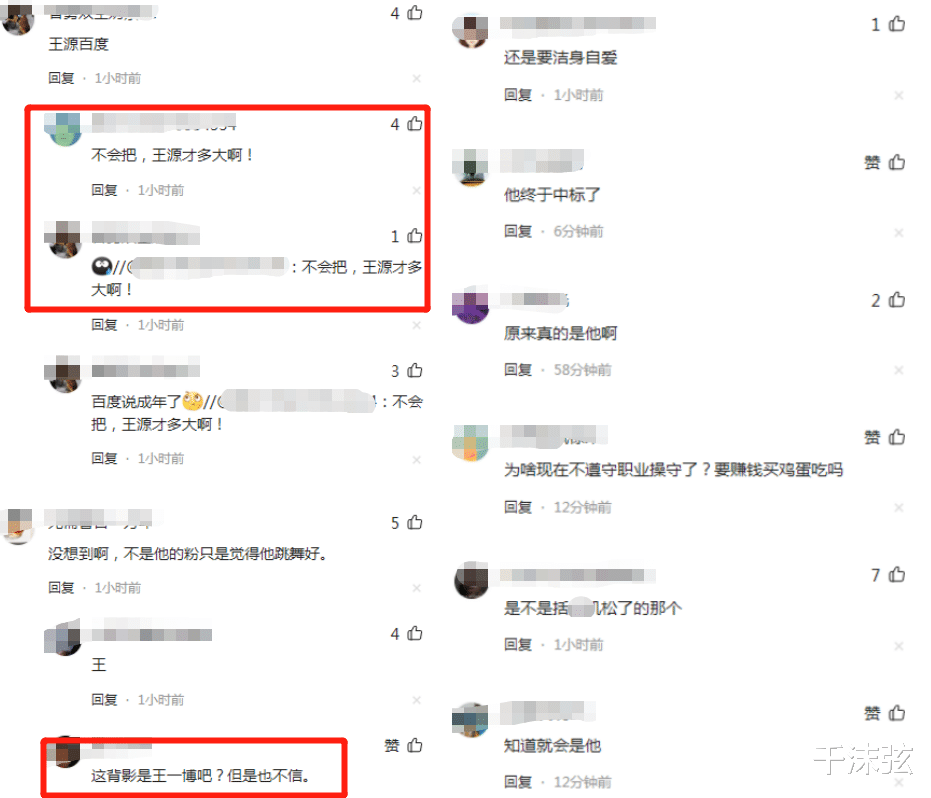
Task: Like the comment '原来真的是他啊'
Action: [x=897, y=300]
